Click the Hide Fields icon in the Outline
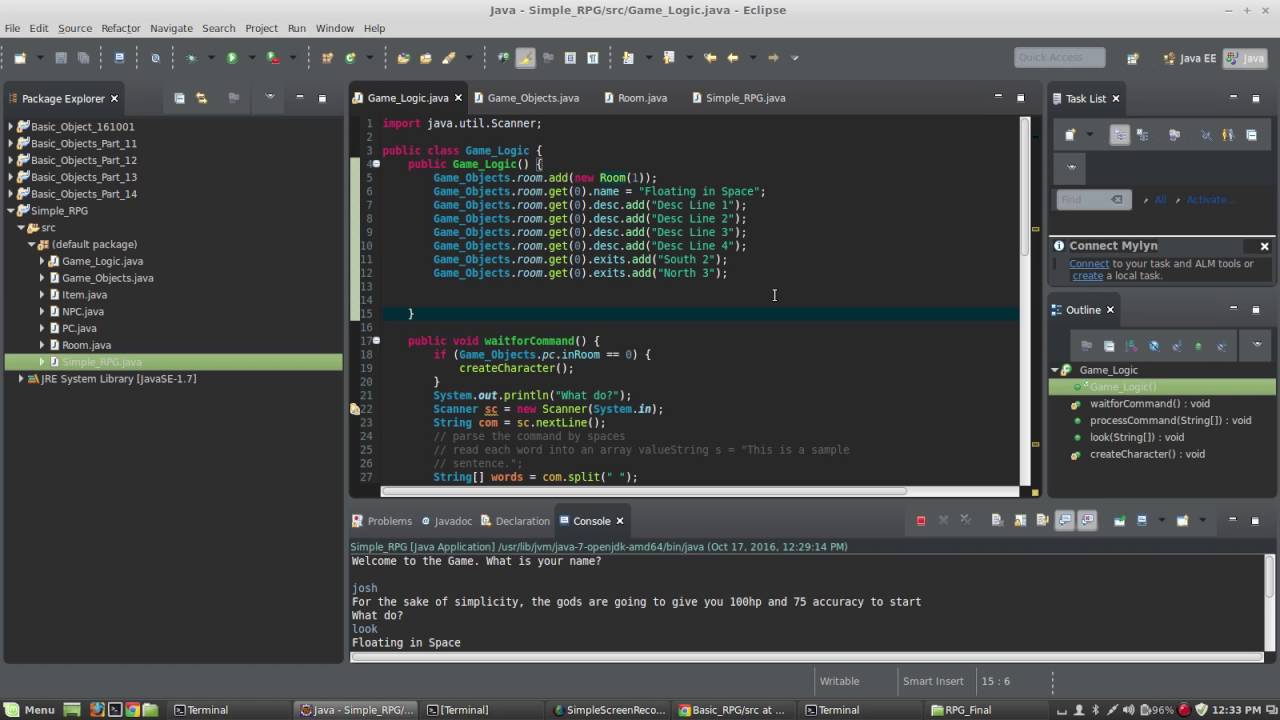1280x720 pixels. click(x=1154, y=346)
